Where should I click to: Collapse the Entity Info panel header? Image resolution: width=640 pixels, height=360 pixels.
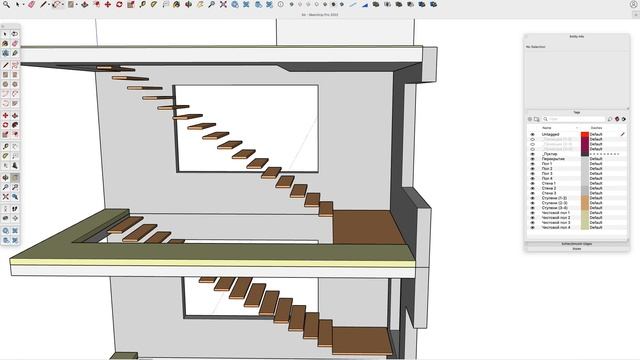click(x=577, y=36)
